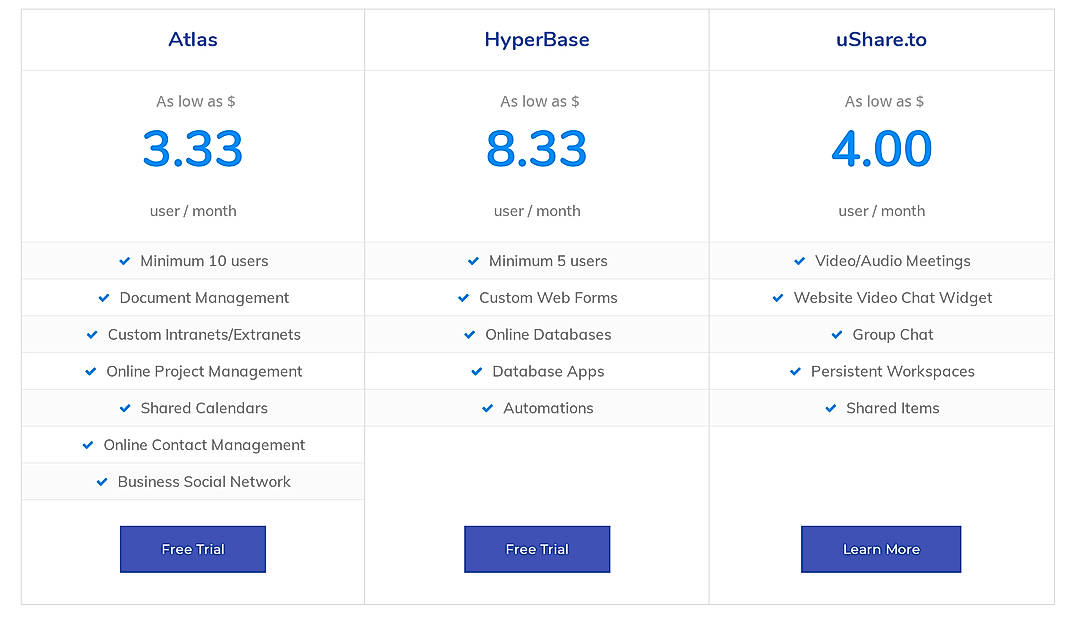The width and height of the screenshot is (1070, 622).
Task: Select the 'Persistent Workspaces' feature text
Action: (x=893, y=371)
